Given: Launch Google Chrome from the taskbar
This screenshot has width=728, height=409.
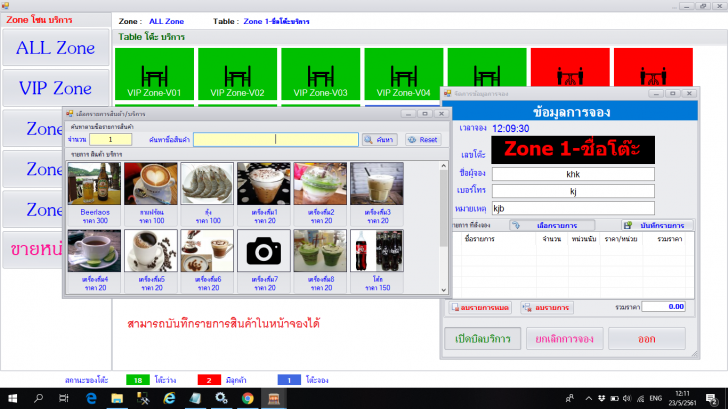Looking at the screenshot, I should pyautogui.click(x=247, y=398).
